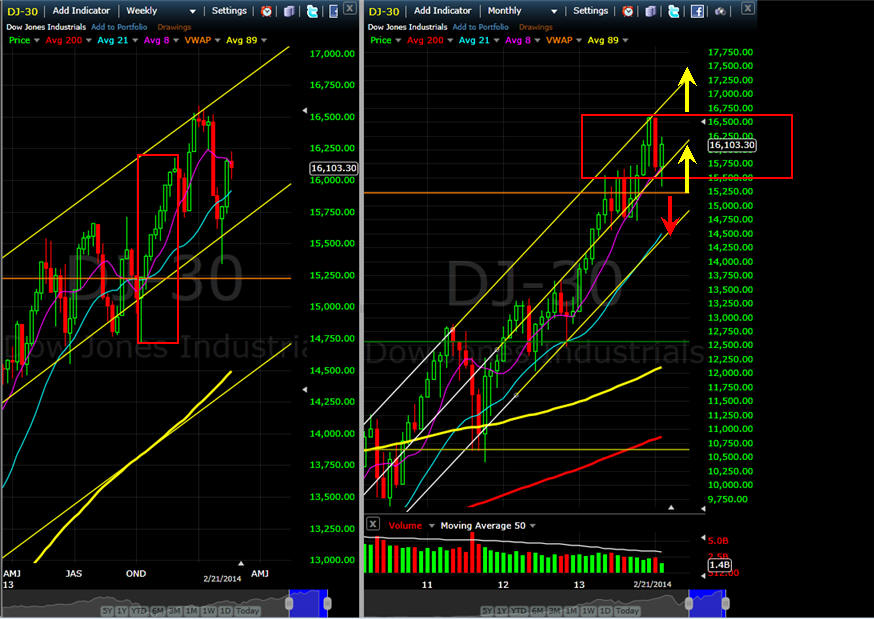Image resolution: width=874 pixels, height=619 pixels.
Task: Share Monthly chart via Facebook icon
Action: (697, 11)
